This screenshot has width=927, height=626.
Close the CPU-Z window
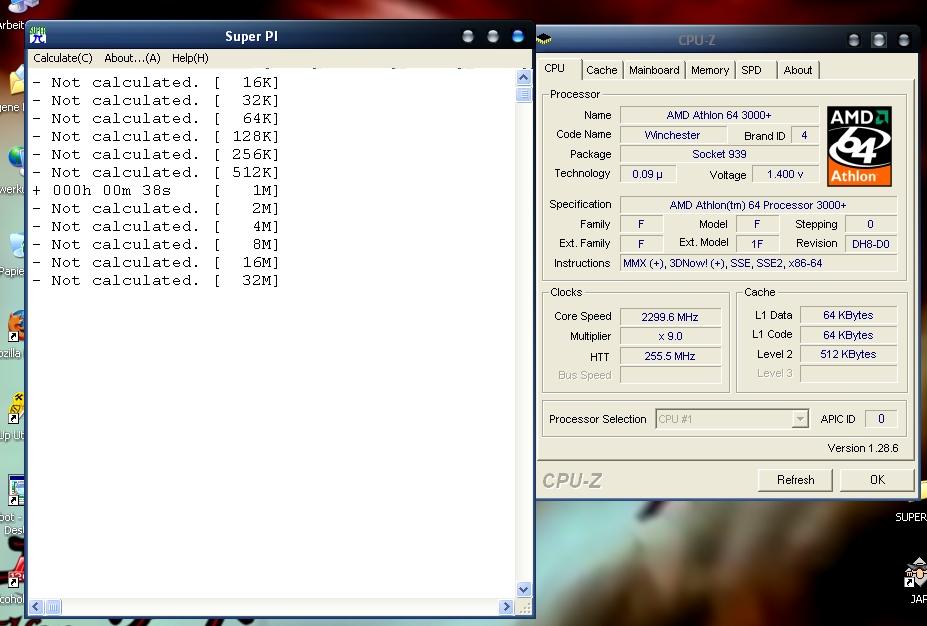coord(903,40)
